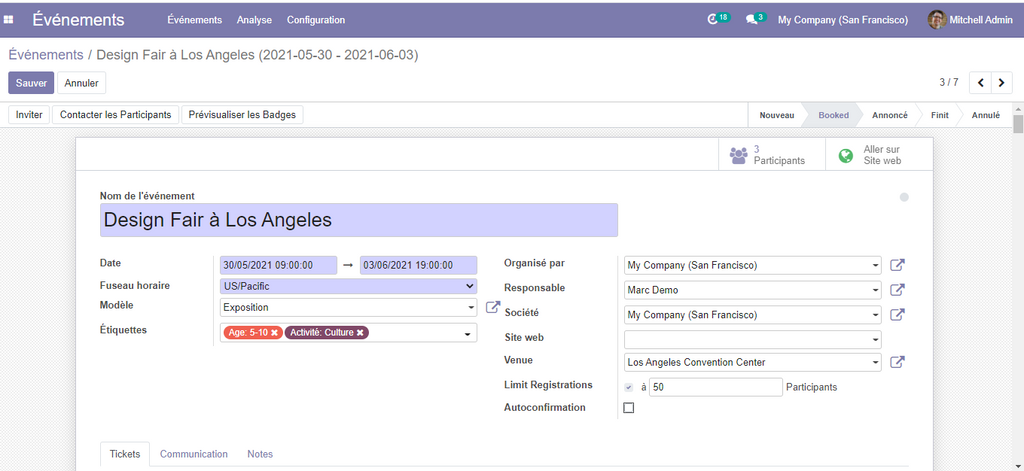Screen dimensions: 1024x471
Task: Click Contacter les Participants button
Action: 116,114
